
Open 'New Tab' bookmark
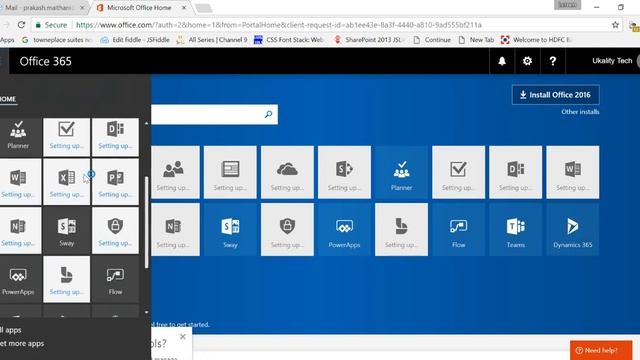(x=476, y=40)
